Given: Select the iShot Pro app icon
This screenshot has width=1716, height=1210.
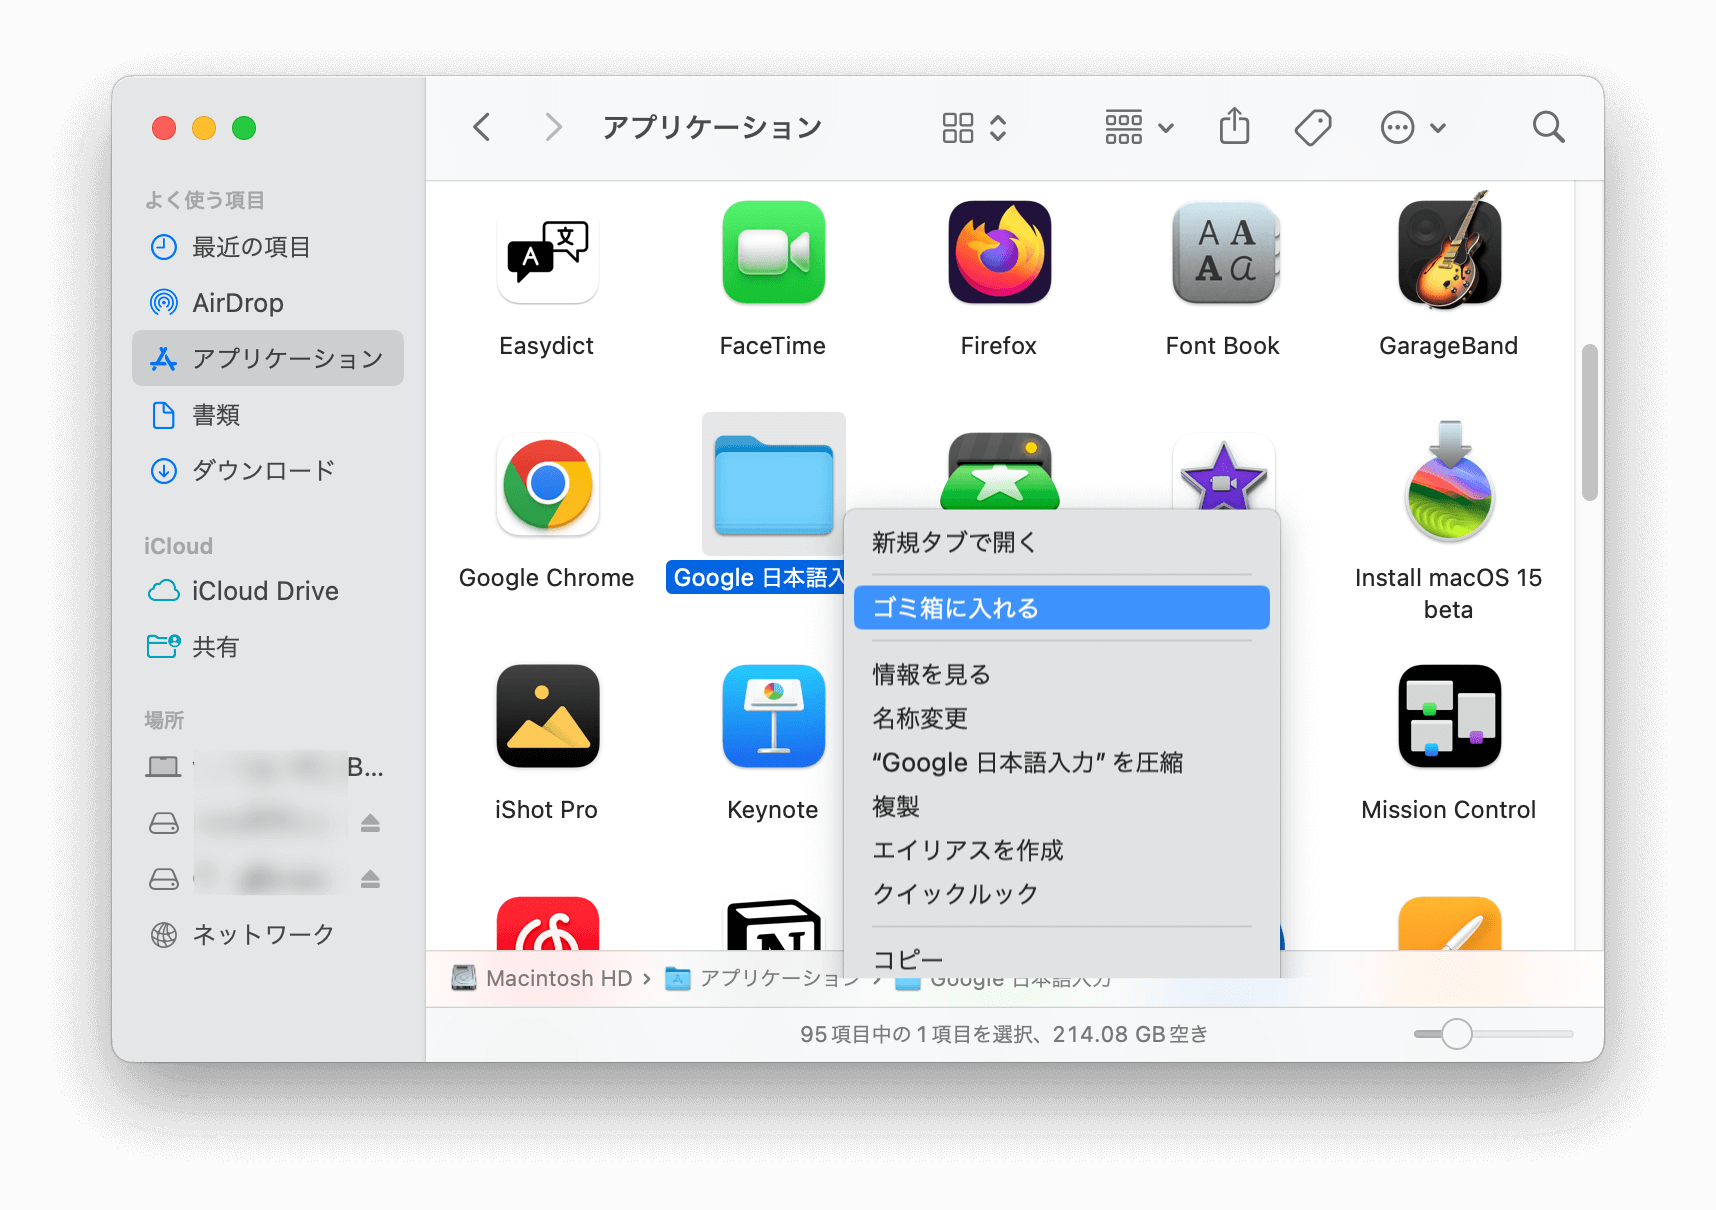Looking at the screenshot, I should click(x=547, y=716).
